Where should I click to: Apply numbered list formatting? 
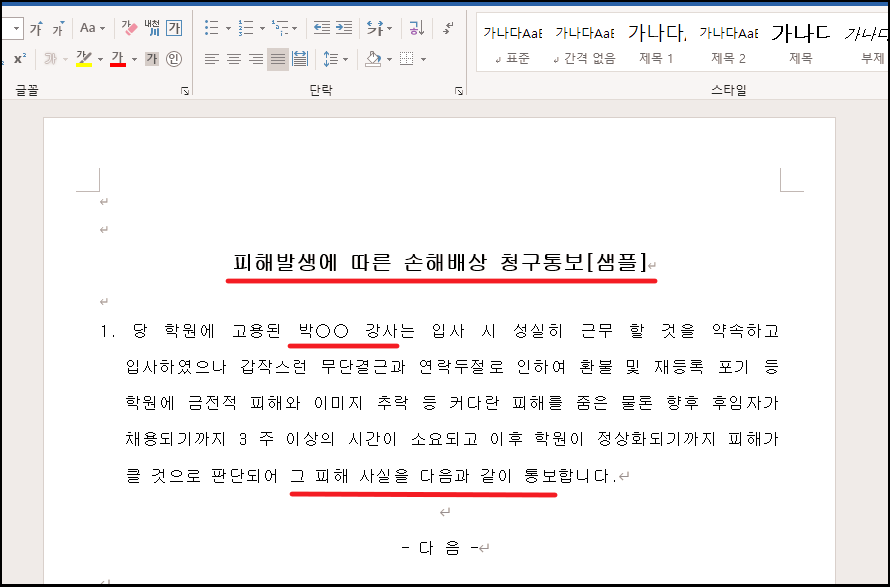pyautogui.click(x=246, y=28)
